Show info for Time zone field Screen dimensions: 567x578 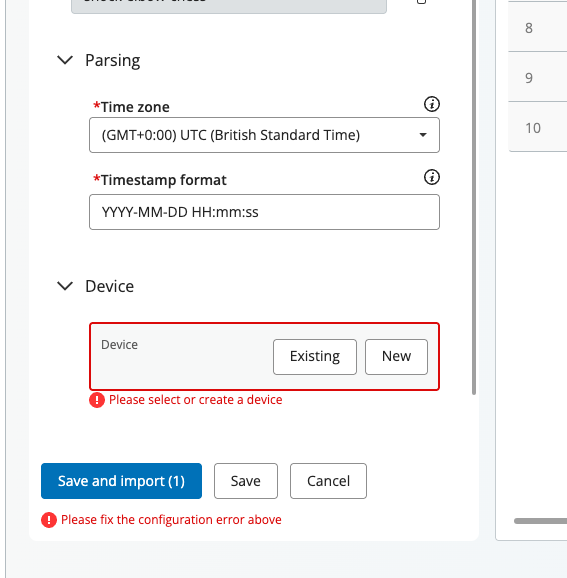coord(432,104)
